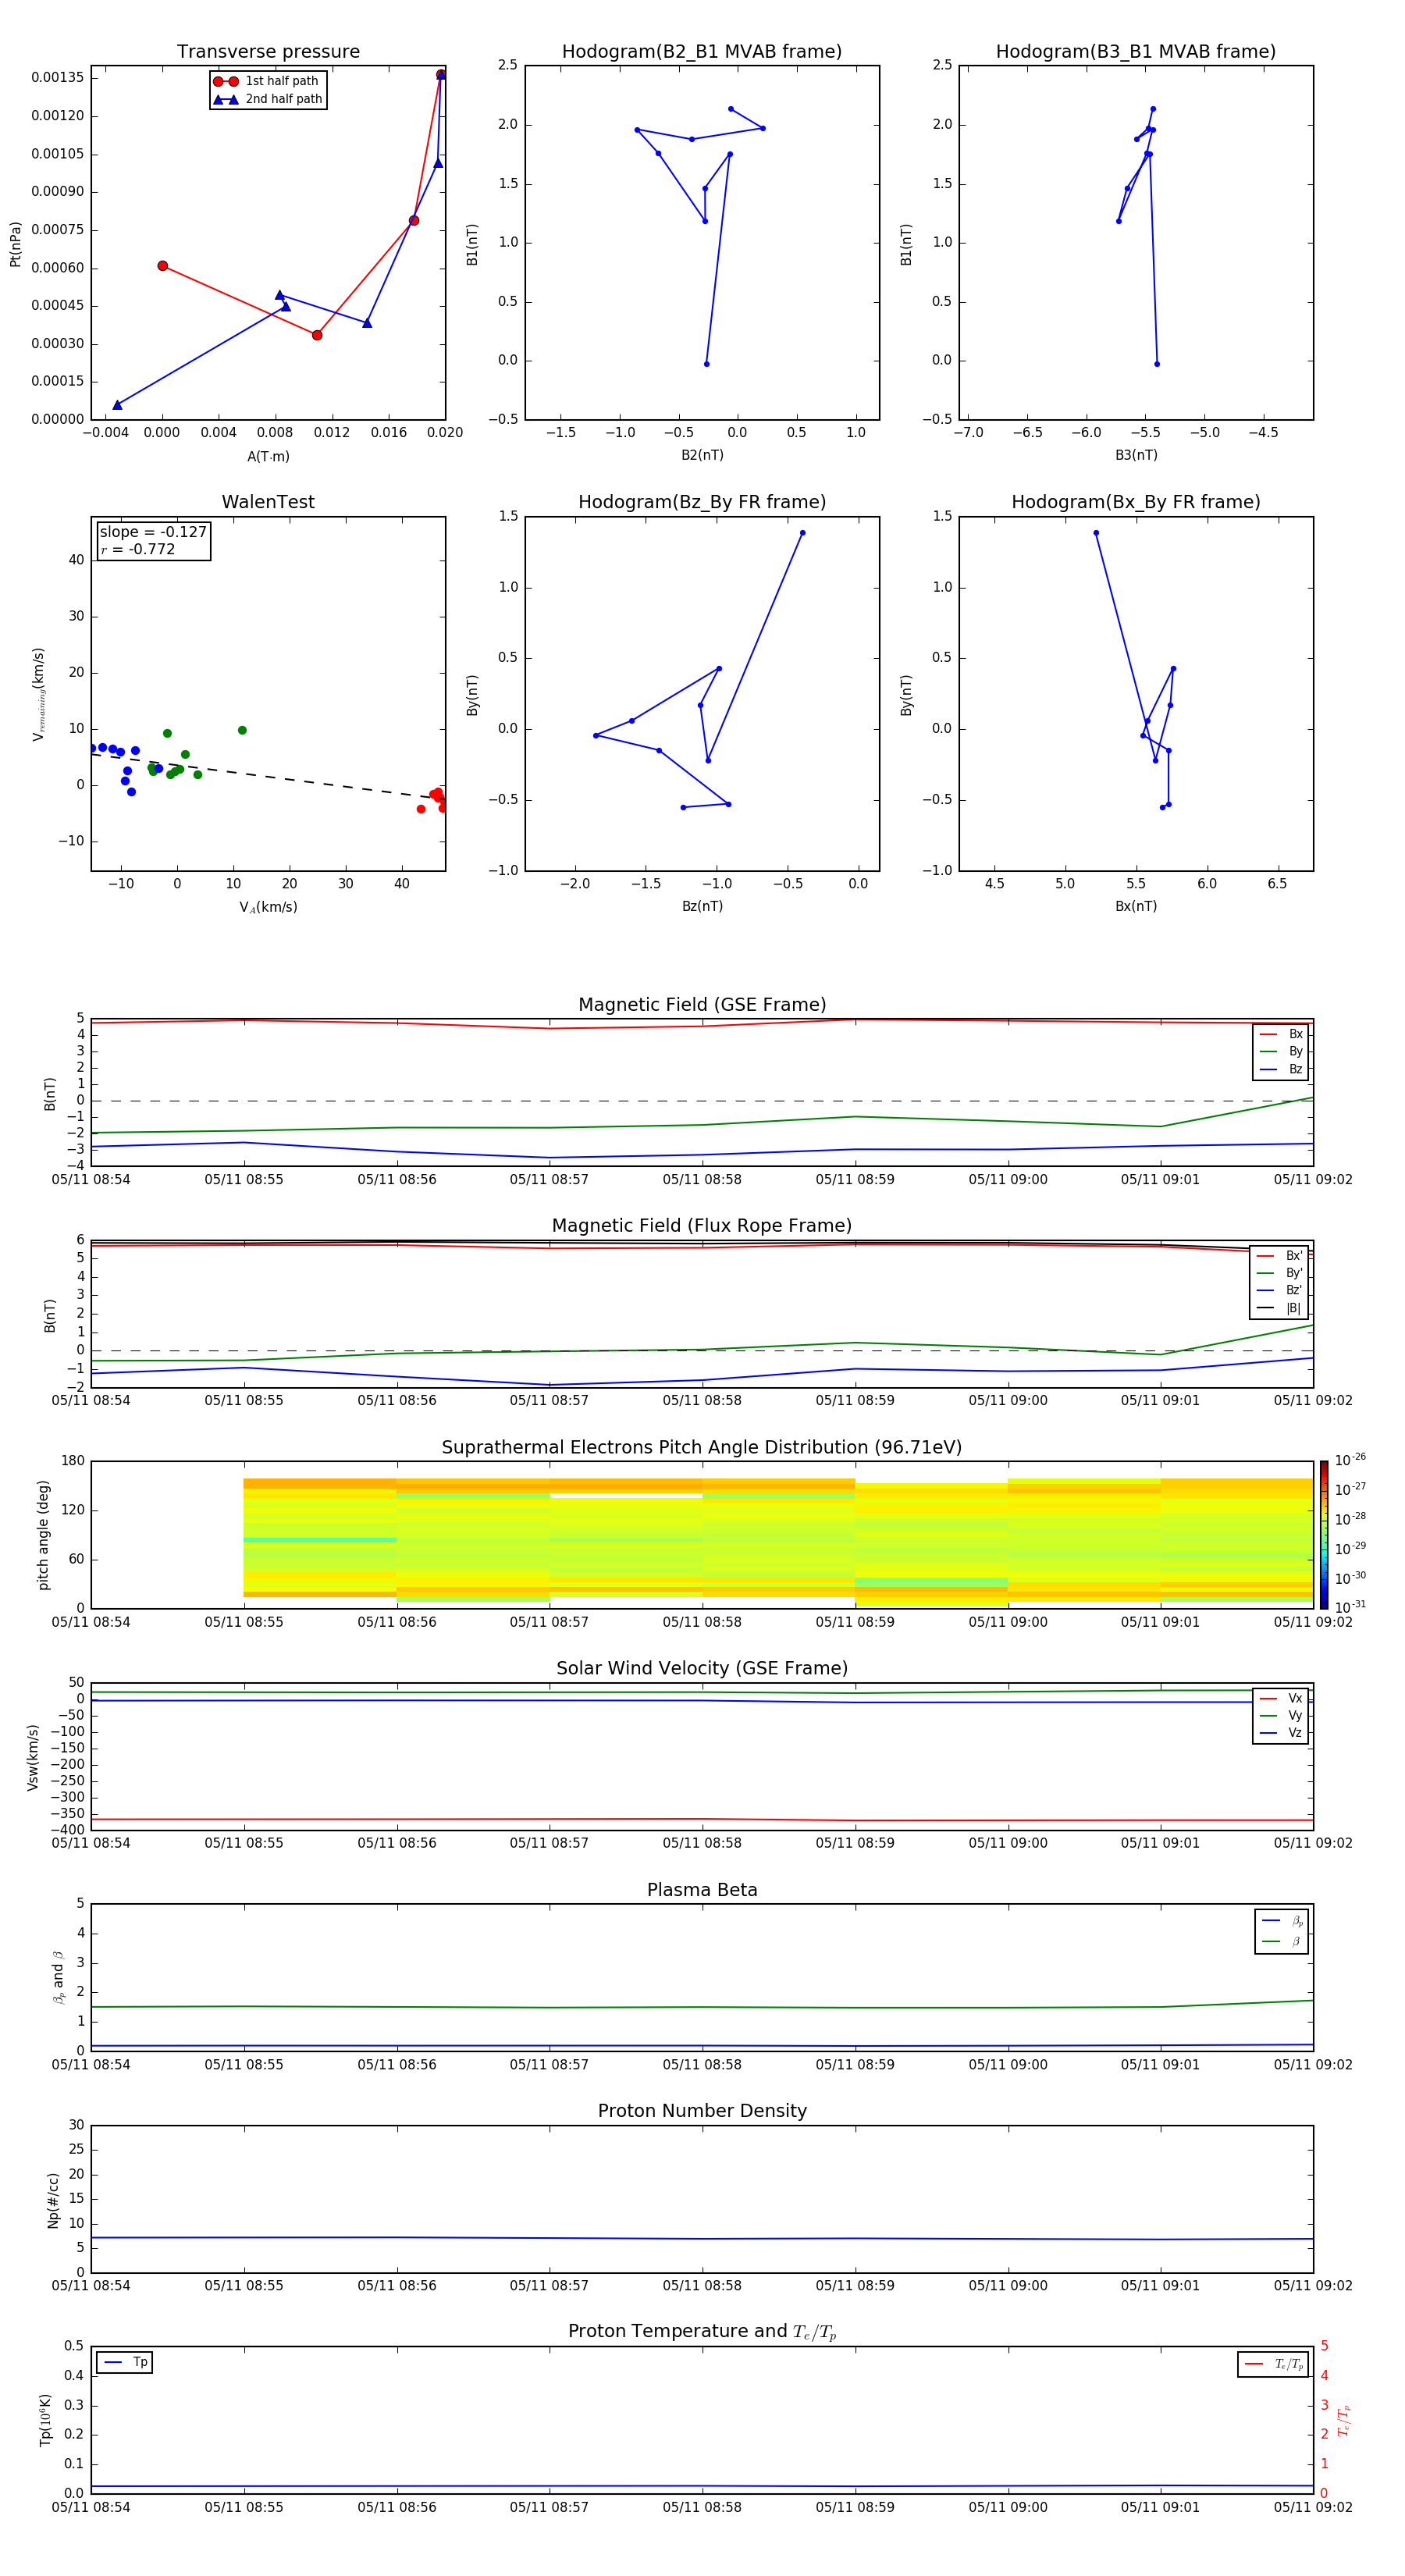Click the "Solar Wind Velocity (GSE Frame)" title
1405x2576 pixels.
702,1668
